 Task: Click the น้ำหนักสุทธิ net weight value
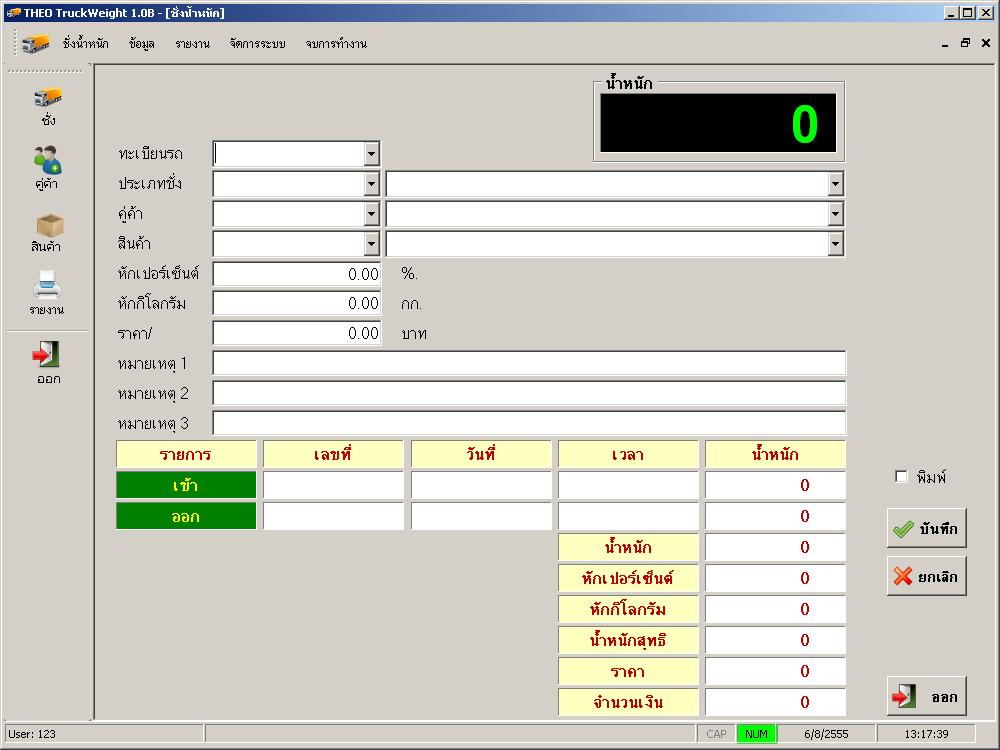(776, 640)
